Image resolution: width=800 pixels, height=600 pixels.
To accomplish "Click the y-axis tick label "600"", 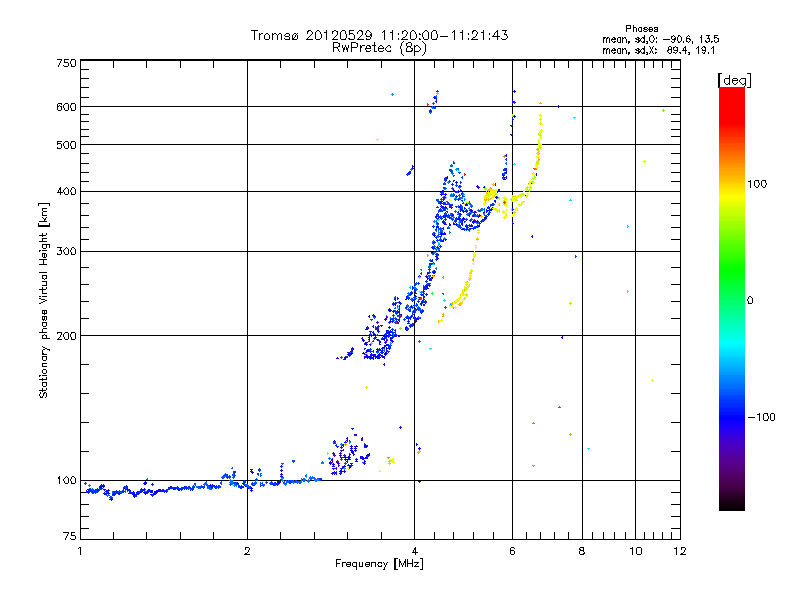I will pos(67,107).
